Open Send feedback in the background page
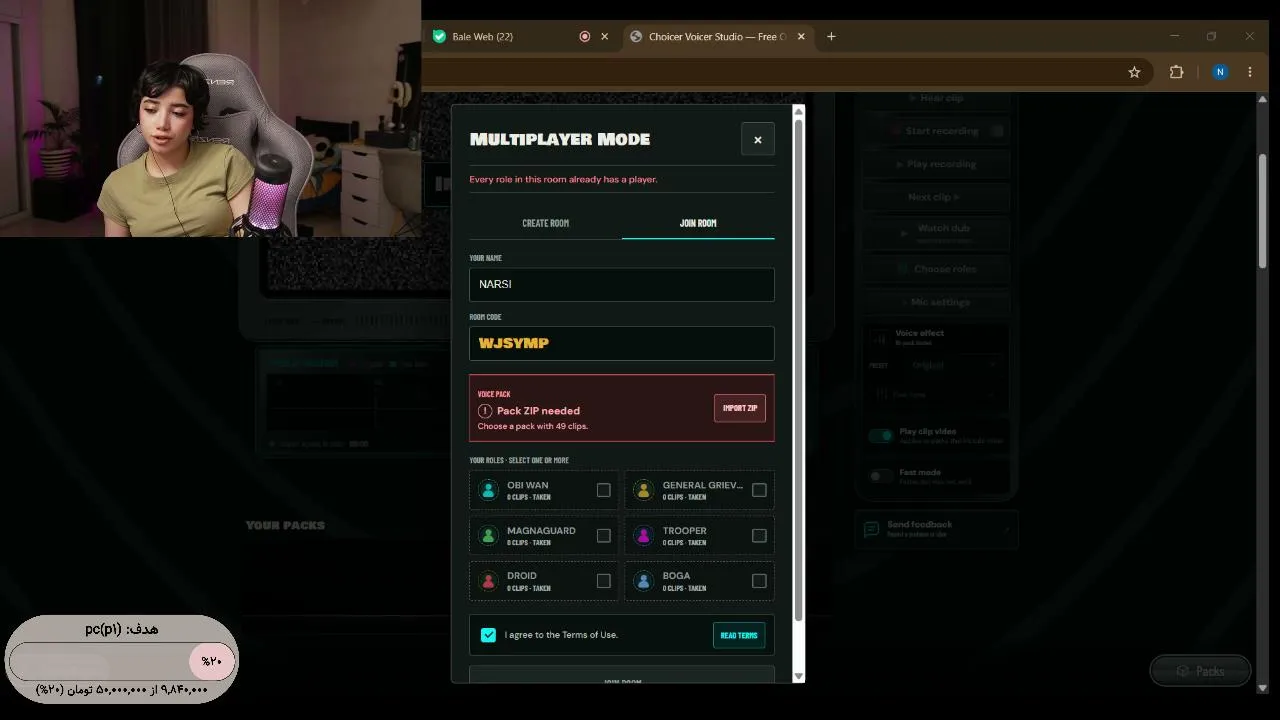Viewport: 1280px width, 720px height. click(x=935, y=529)
